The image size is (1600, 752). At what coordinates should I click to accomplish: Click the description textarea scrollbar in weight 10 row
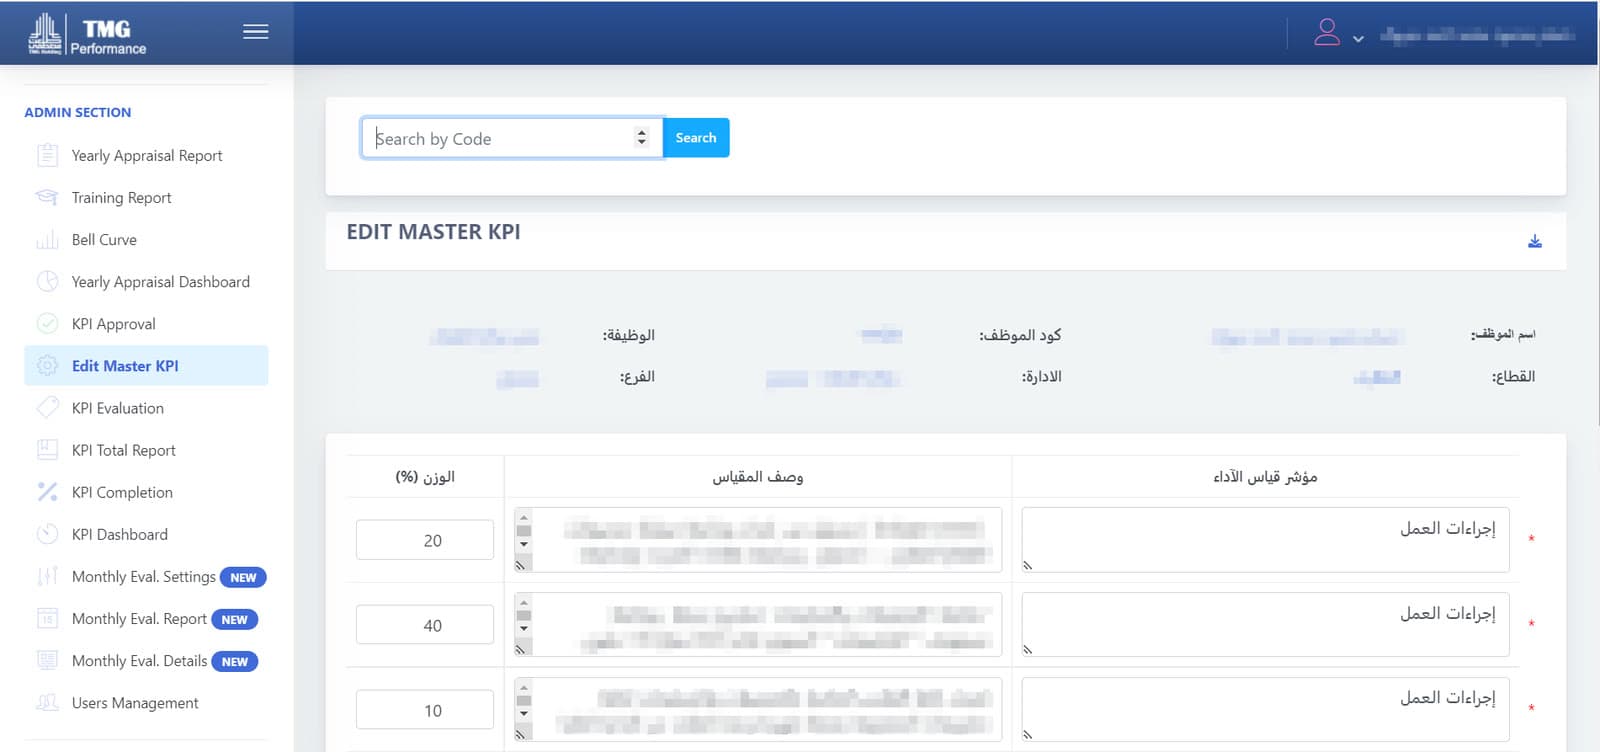[x=523, y=701]
